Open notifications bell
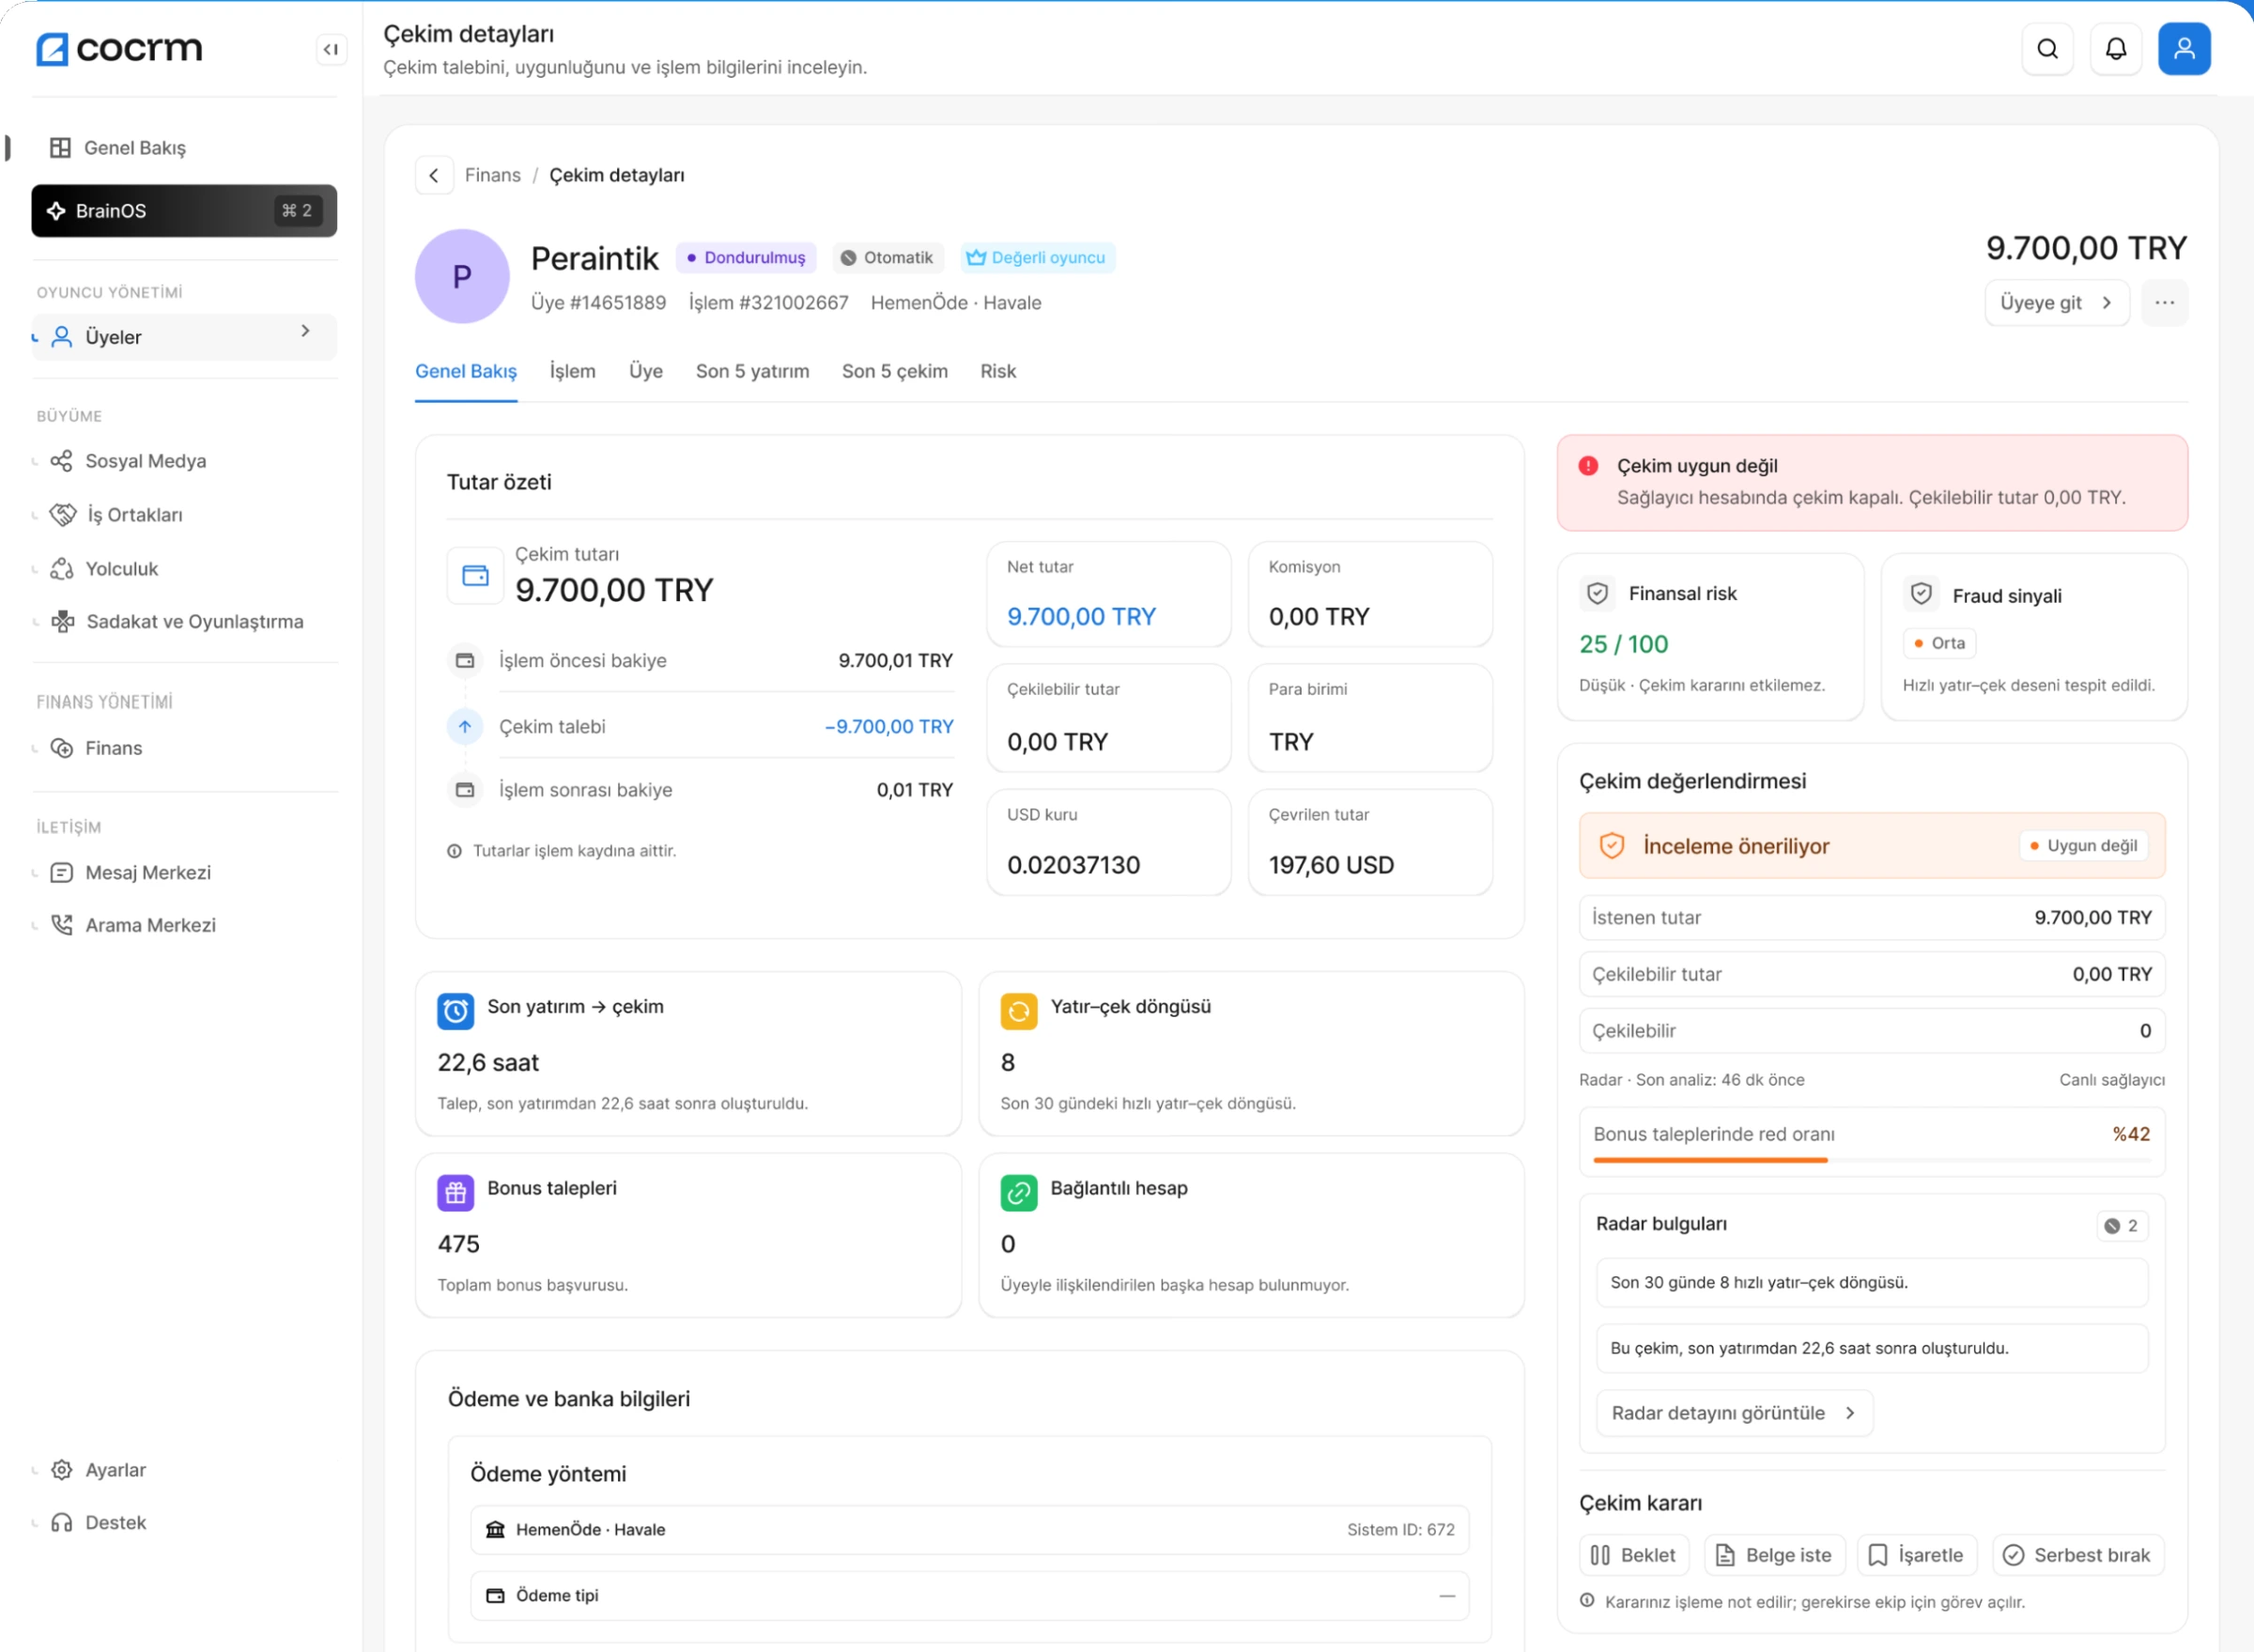2254x1652 pixels. [x=2115, y=49]
